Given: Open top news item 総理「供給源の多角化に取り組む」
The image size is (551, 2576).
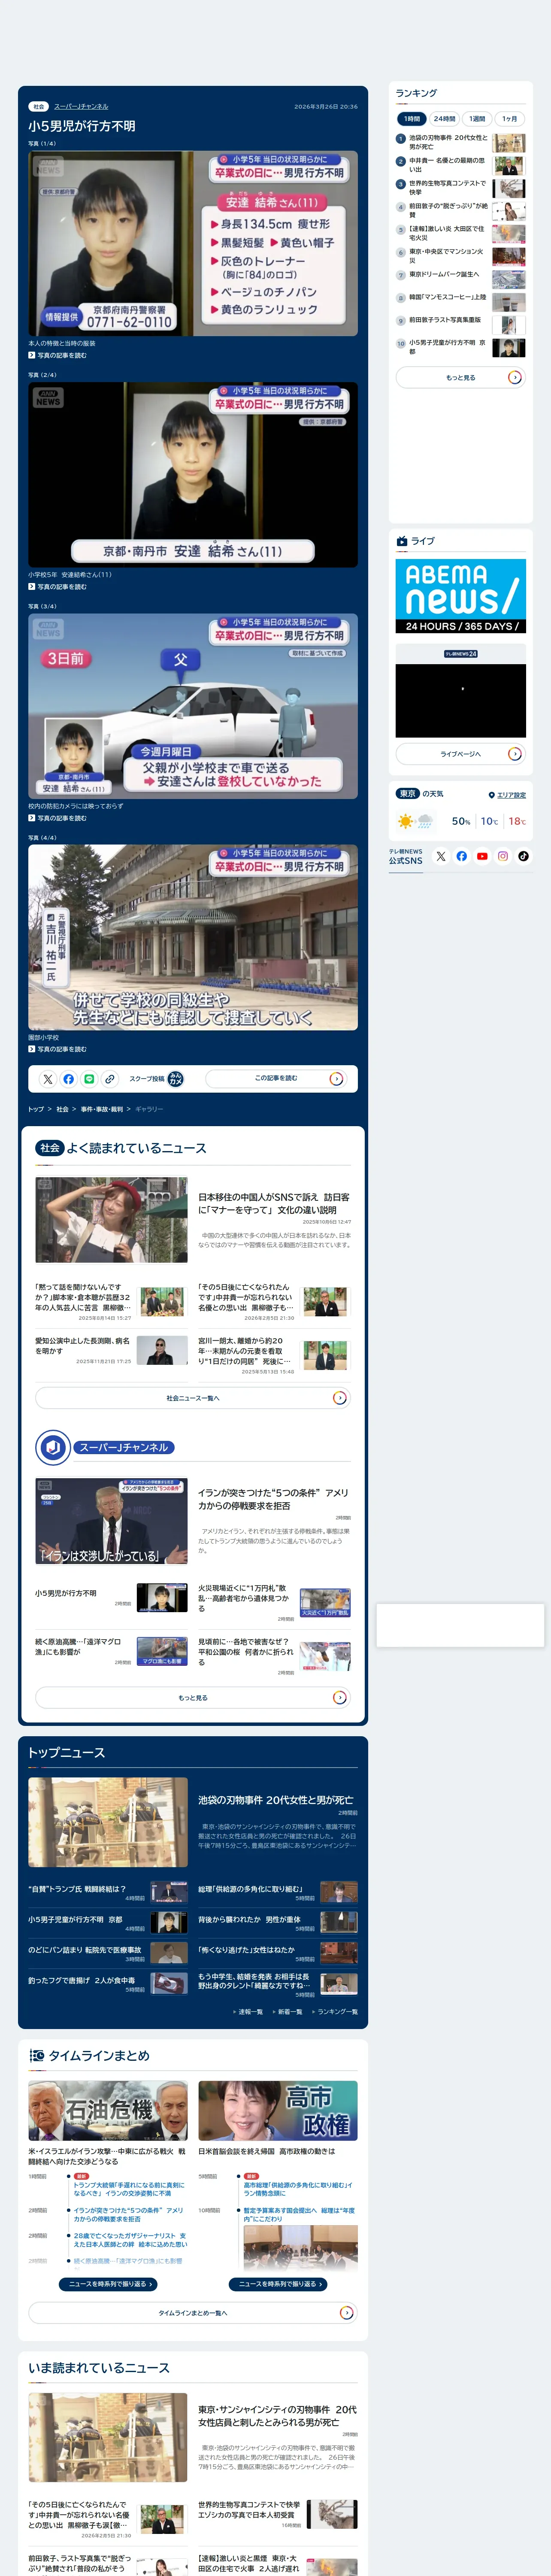Looking at the screenshot, I should (x=250, y=1889).
